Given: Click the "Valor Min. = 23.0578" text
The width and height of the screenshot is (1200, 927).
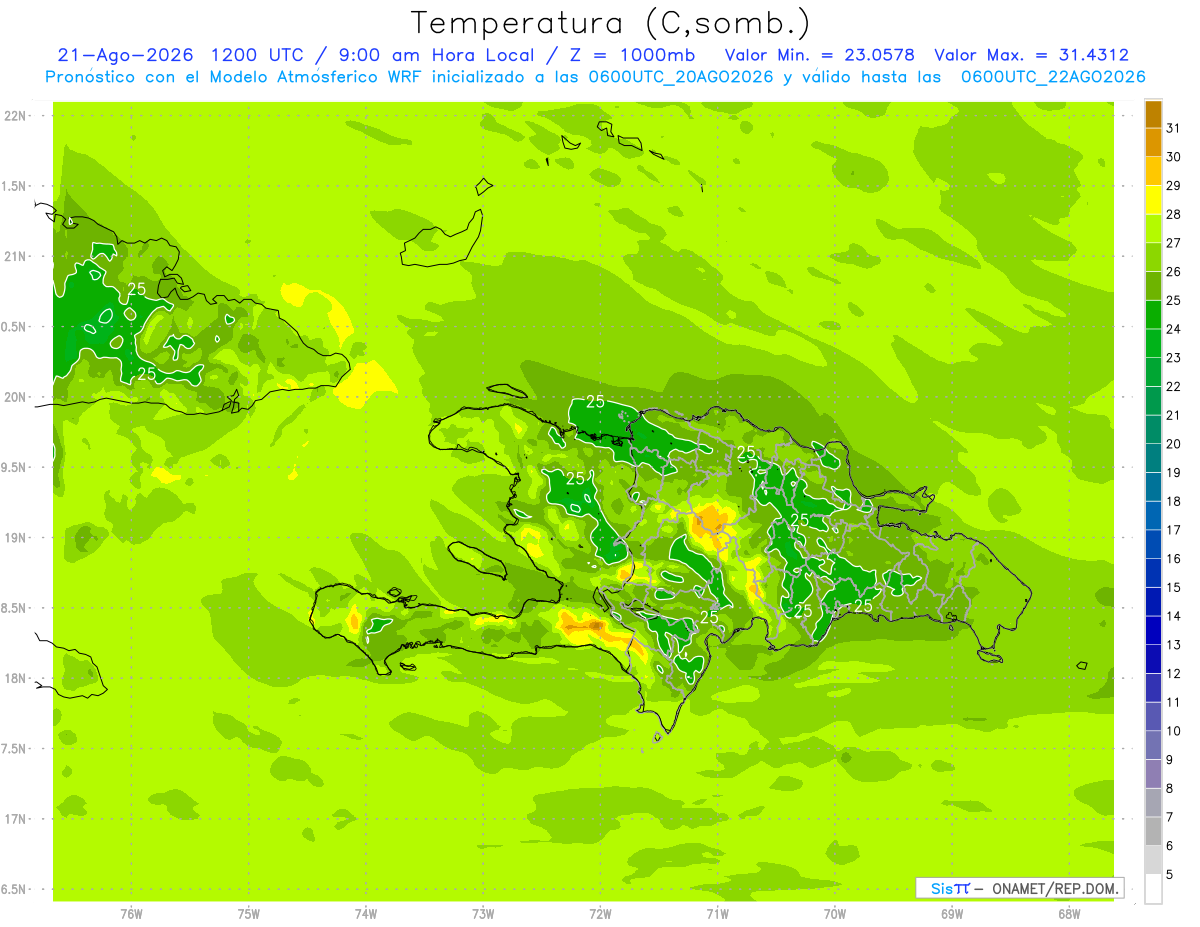Looking at the screenshot, I should click(x=819, y=55).
